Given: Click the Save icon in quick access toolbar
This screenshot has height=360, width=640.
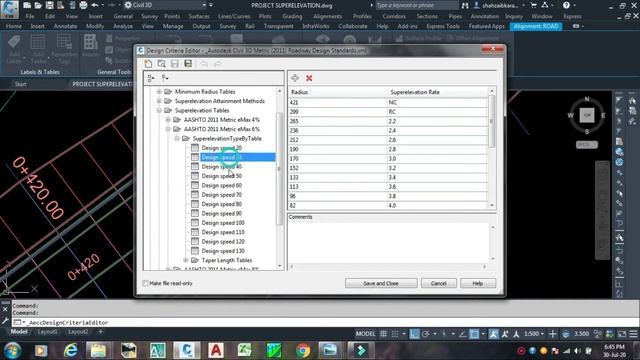Looking at the screenshot, I should [x=49, y=5].
